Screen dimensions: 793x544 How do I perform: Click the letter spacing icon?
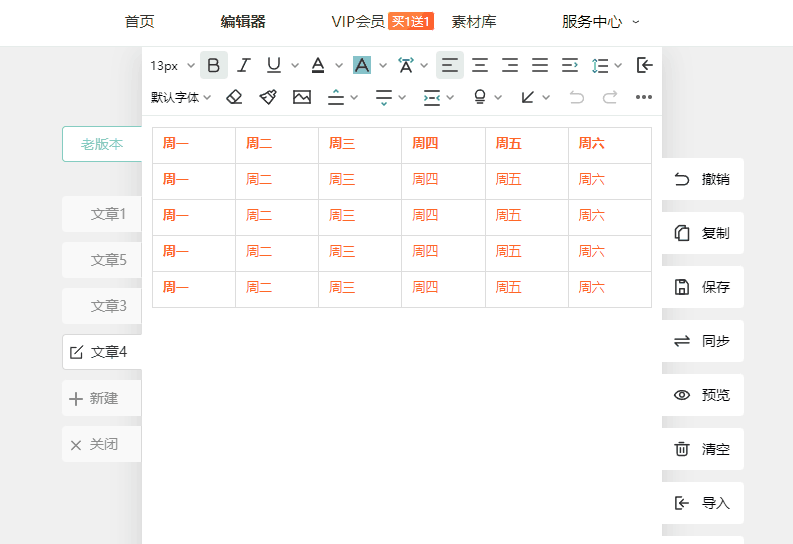(x=406, y=65)
